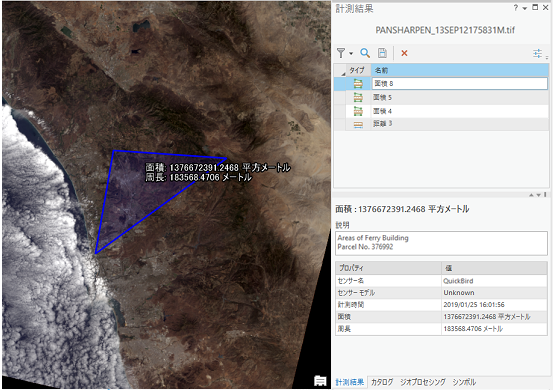The height and width of the screenshot is (390, 553).
Task: Click the table corner select-all triangle
Action: coord(343,73)
